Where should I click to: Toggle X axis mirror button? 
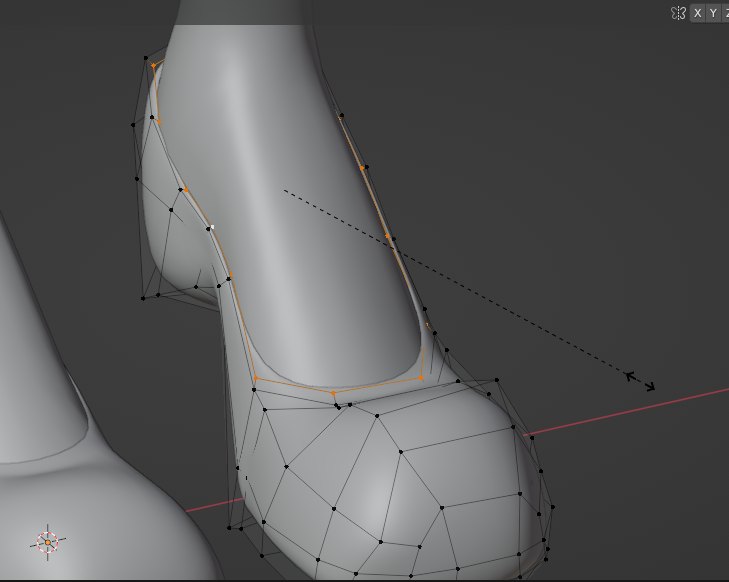pos(697,13)
